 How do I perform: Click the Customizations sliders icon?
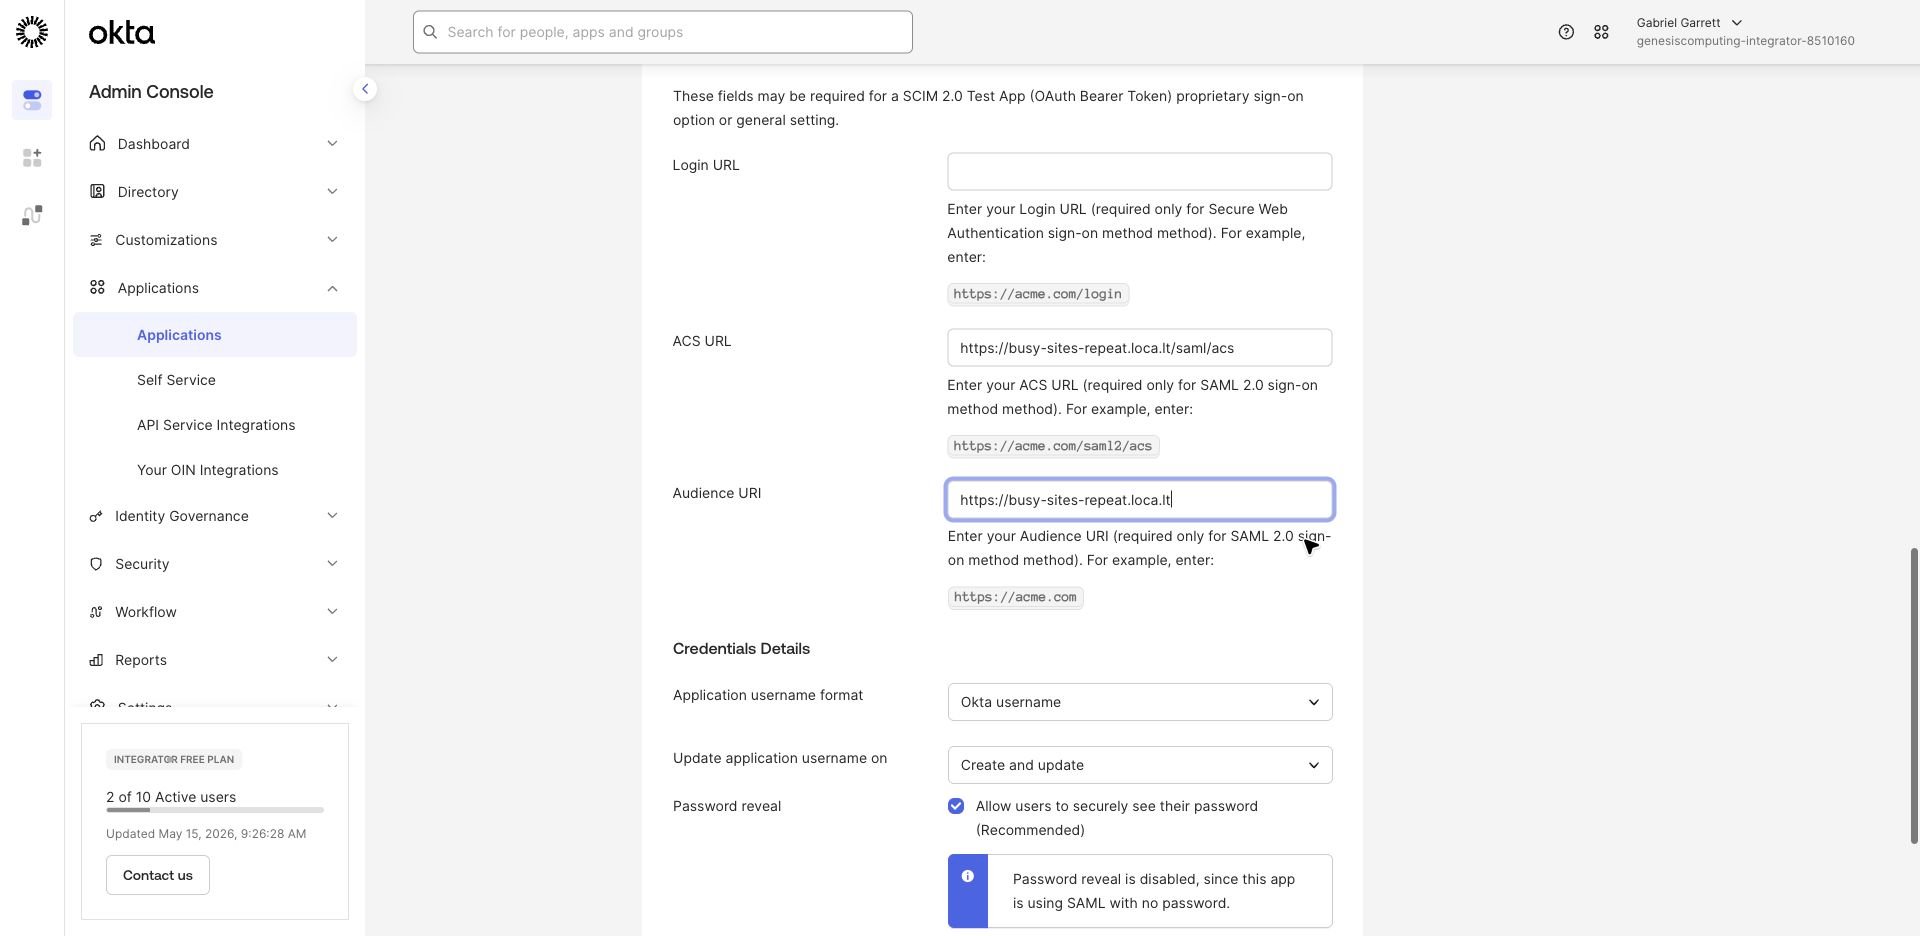pyautogui.click(x=96, y=240)
